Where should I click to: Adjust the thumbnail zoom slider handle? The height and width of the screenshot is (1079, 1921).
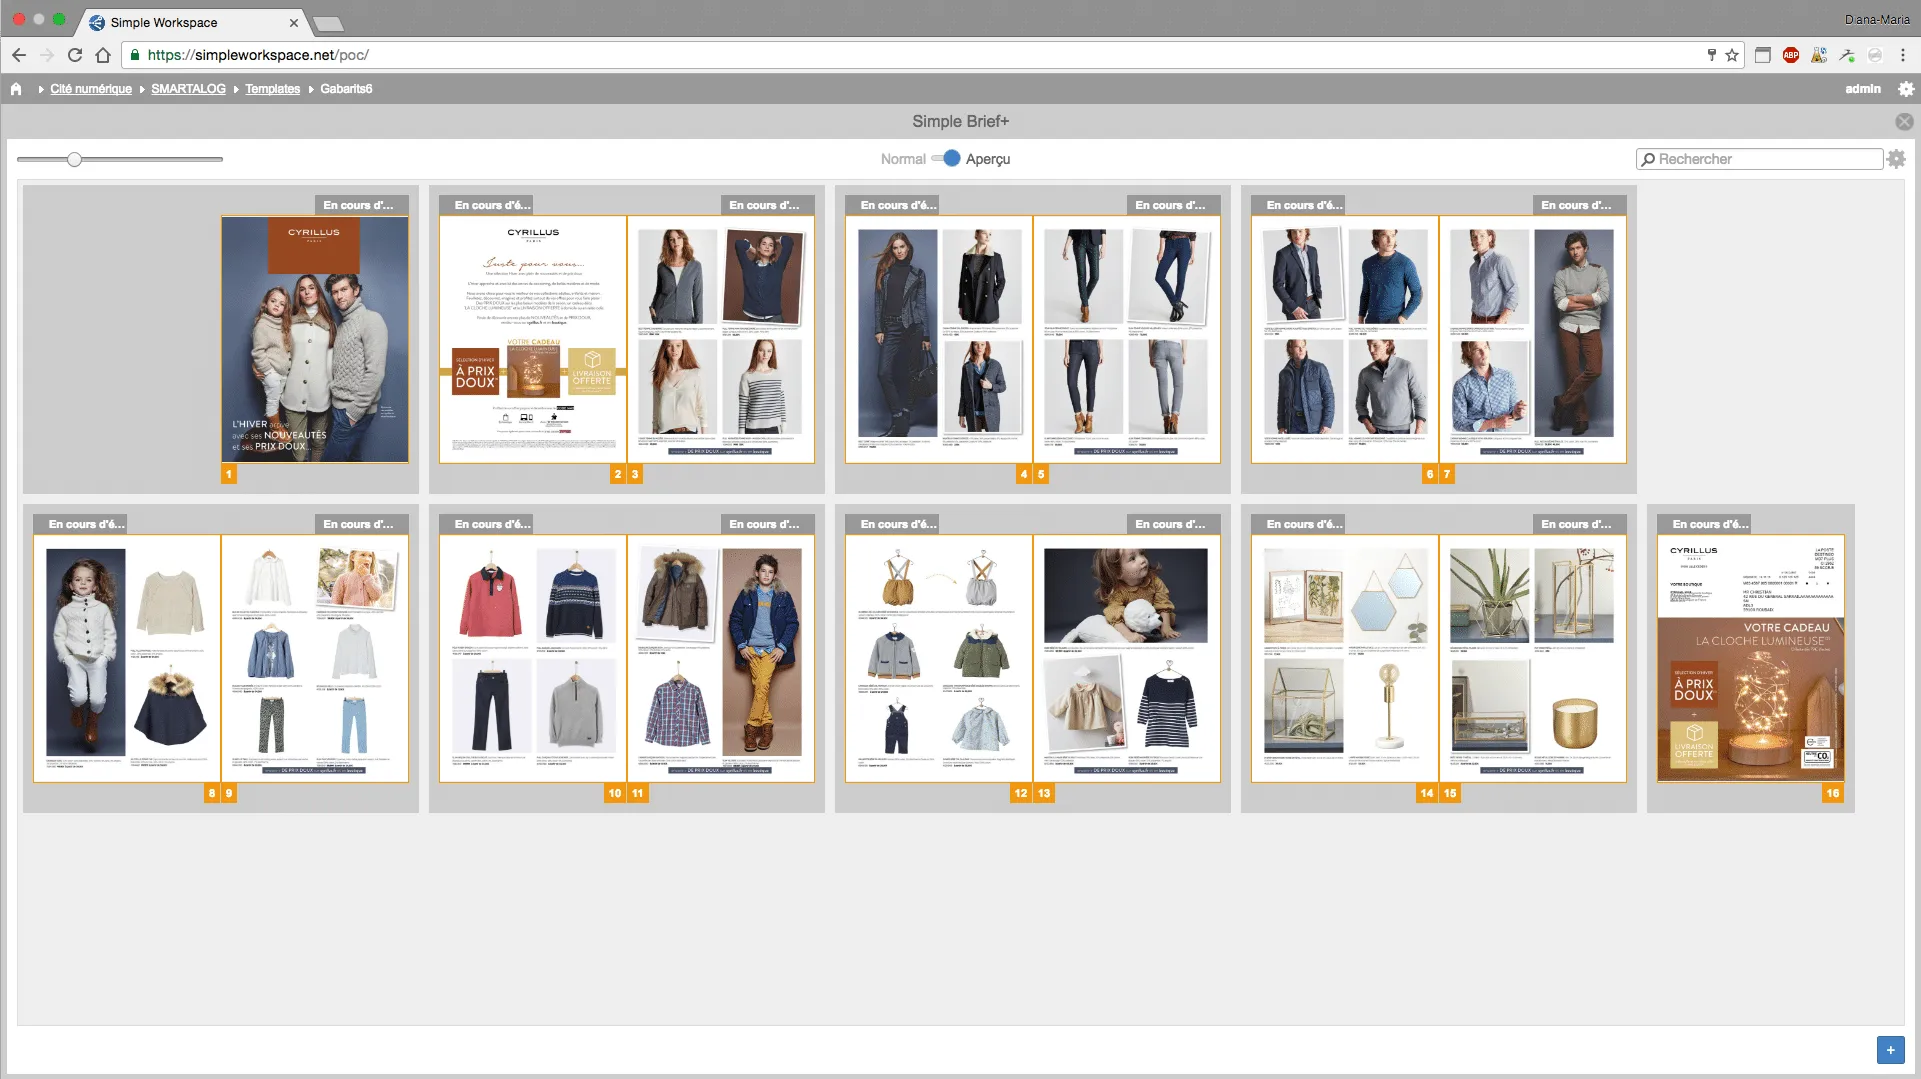[74, 159]
